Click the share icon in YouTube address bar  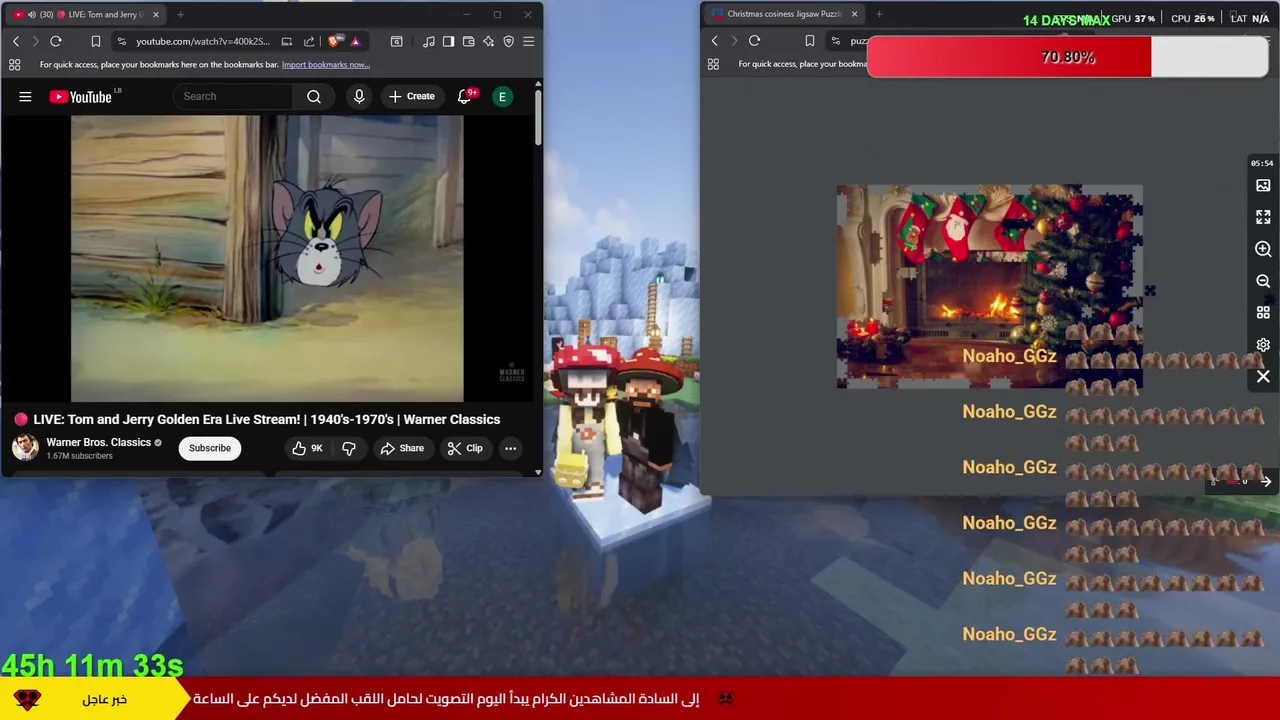pos(309,41)
